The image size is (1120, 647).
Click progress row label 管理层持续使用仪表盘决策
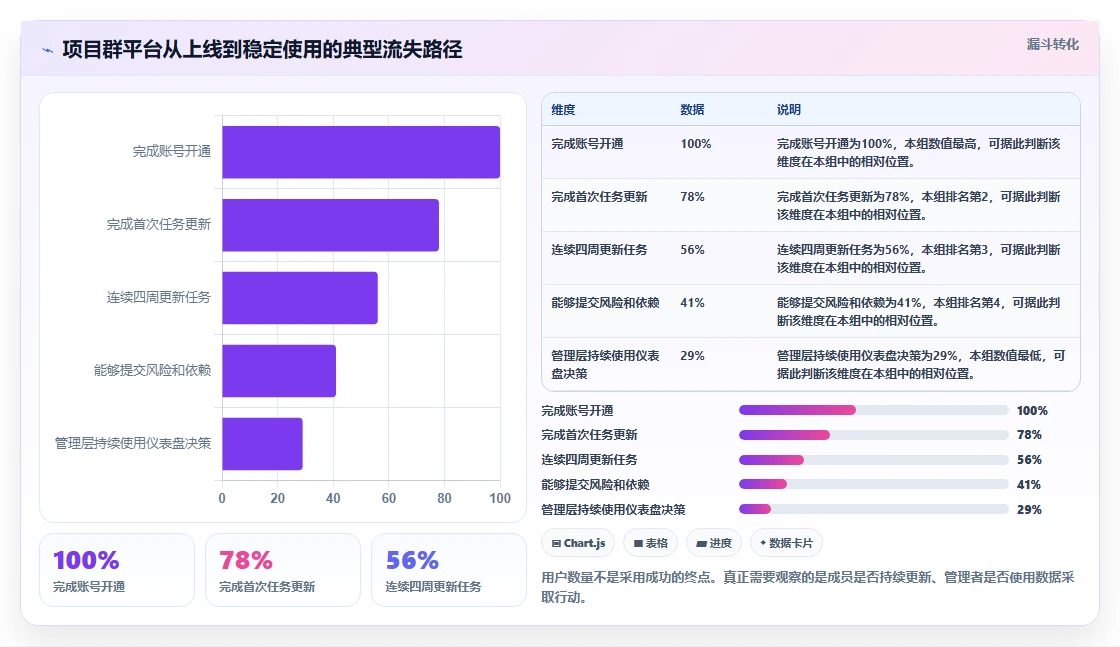click(x=613, y=510)
